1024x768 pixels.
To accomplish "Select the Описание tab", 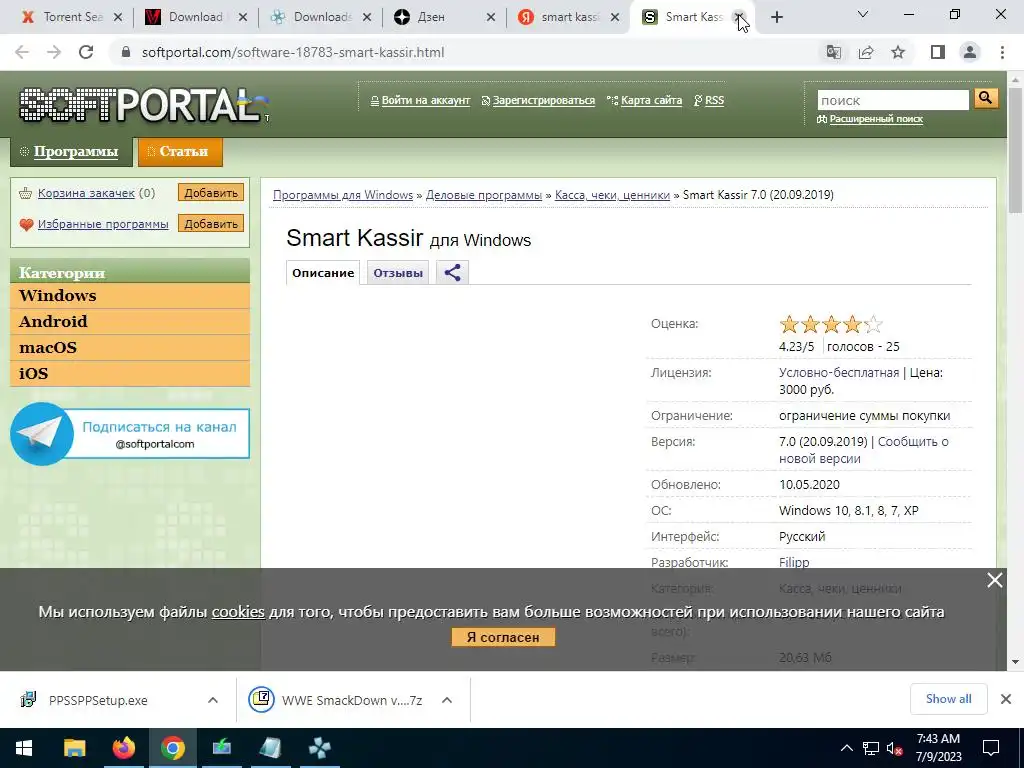I will [x=323, y=273].
